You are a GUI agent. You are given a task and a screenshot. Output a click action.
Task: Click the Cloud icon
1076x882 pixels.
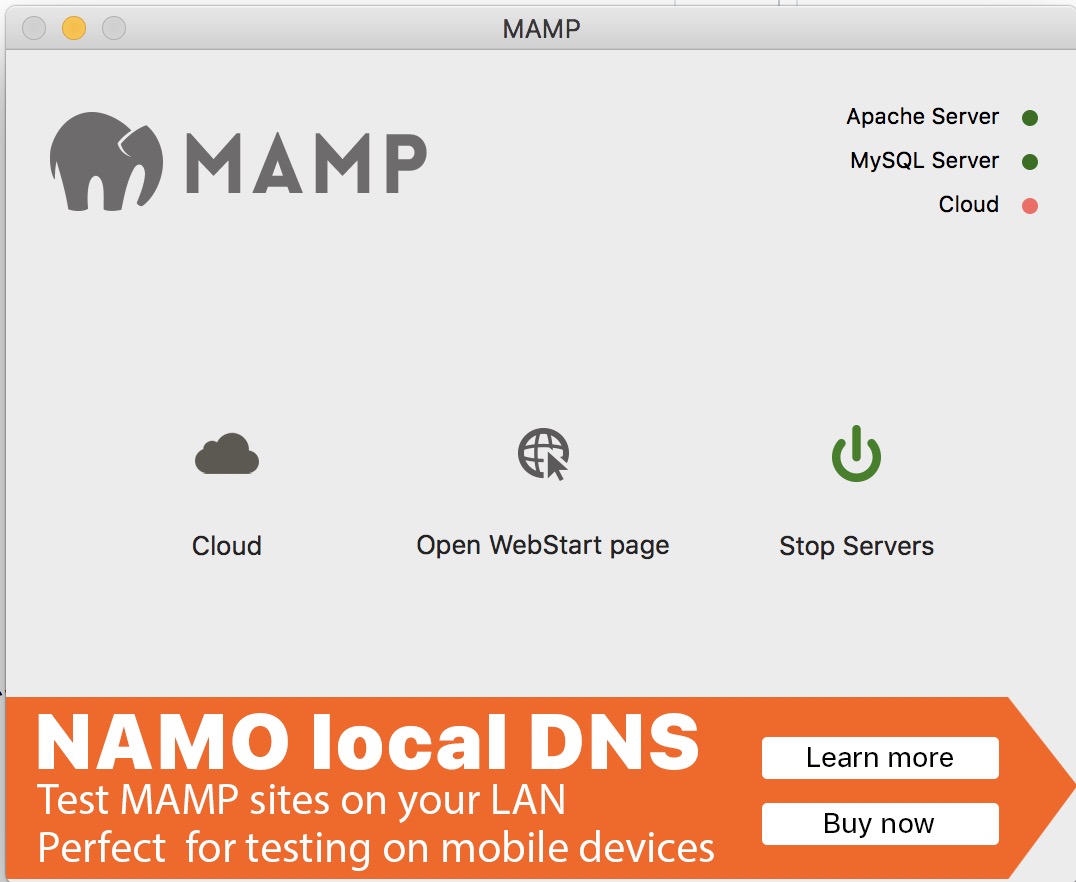pyautogui.click(x=227, y=454)
